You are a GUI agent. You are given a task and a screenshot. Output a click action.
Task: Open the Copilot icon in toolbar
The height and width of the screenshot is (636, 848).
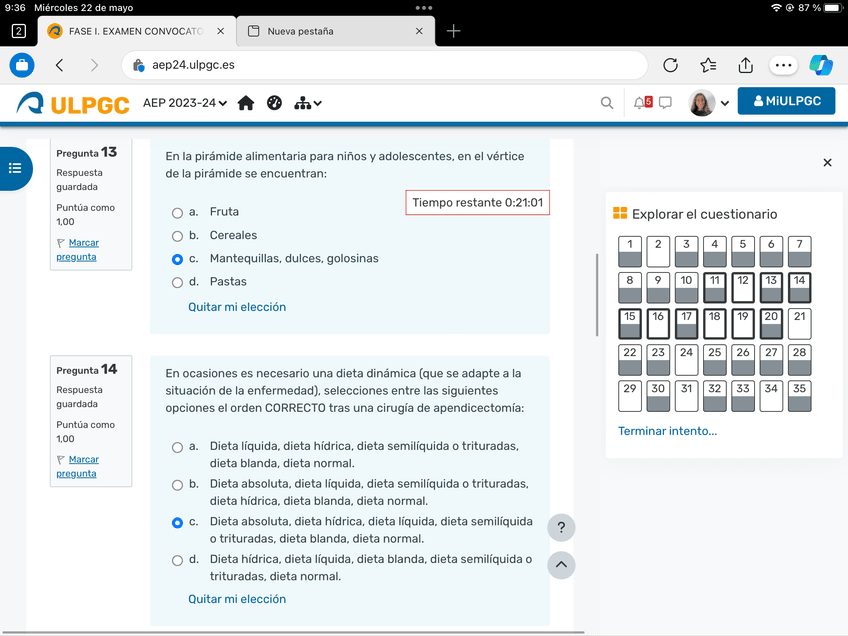click(x=821, y=65)
